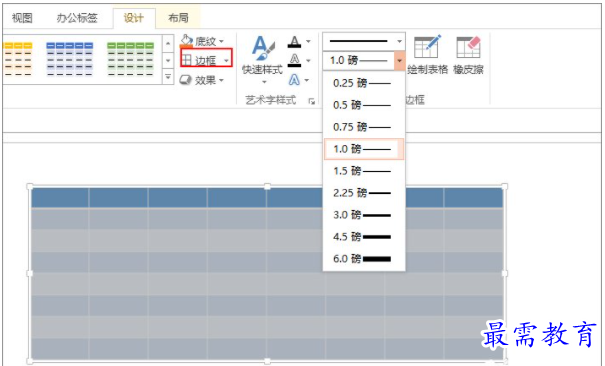Switch to the 布局 tab
This screenshot has height=366, width=605.
pyautogui.click(x=178, y=18)
